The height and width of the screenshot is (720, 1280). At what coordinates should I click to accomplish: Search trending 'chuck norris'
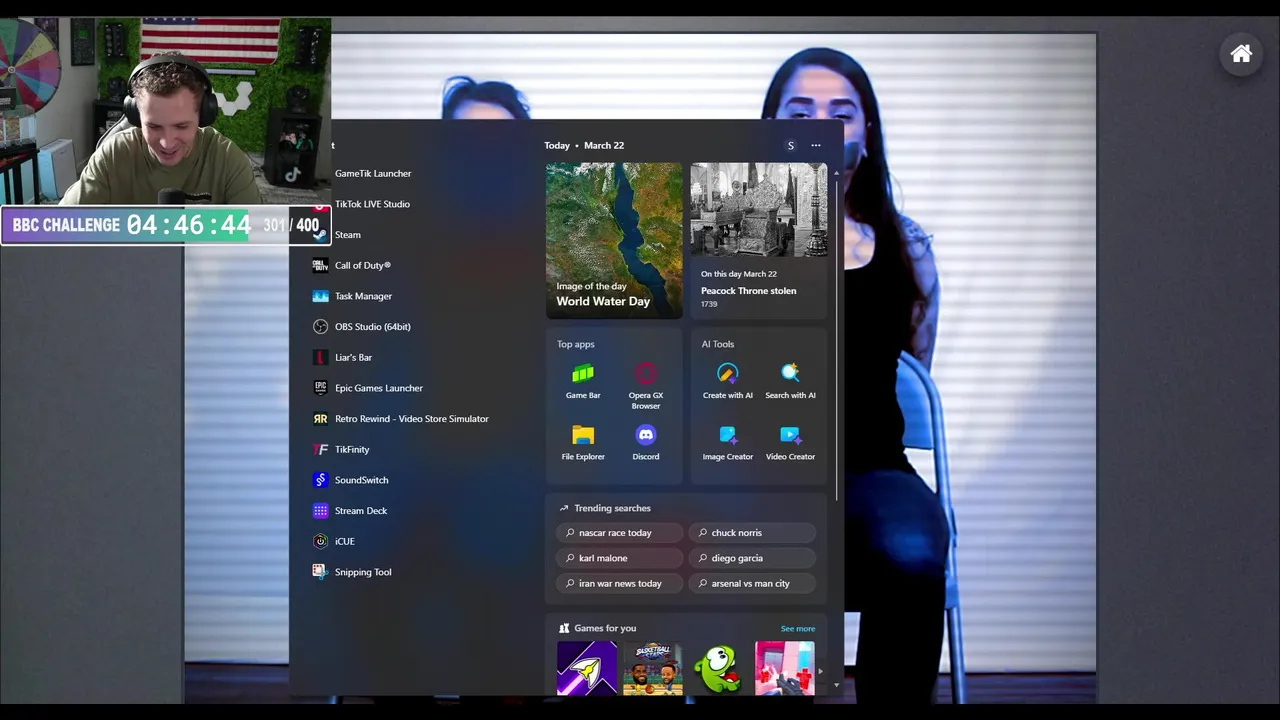pos(753,533)
